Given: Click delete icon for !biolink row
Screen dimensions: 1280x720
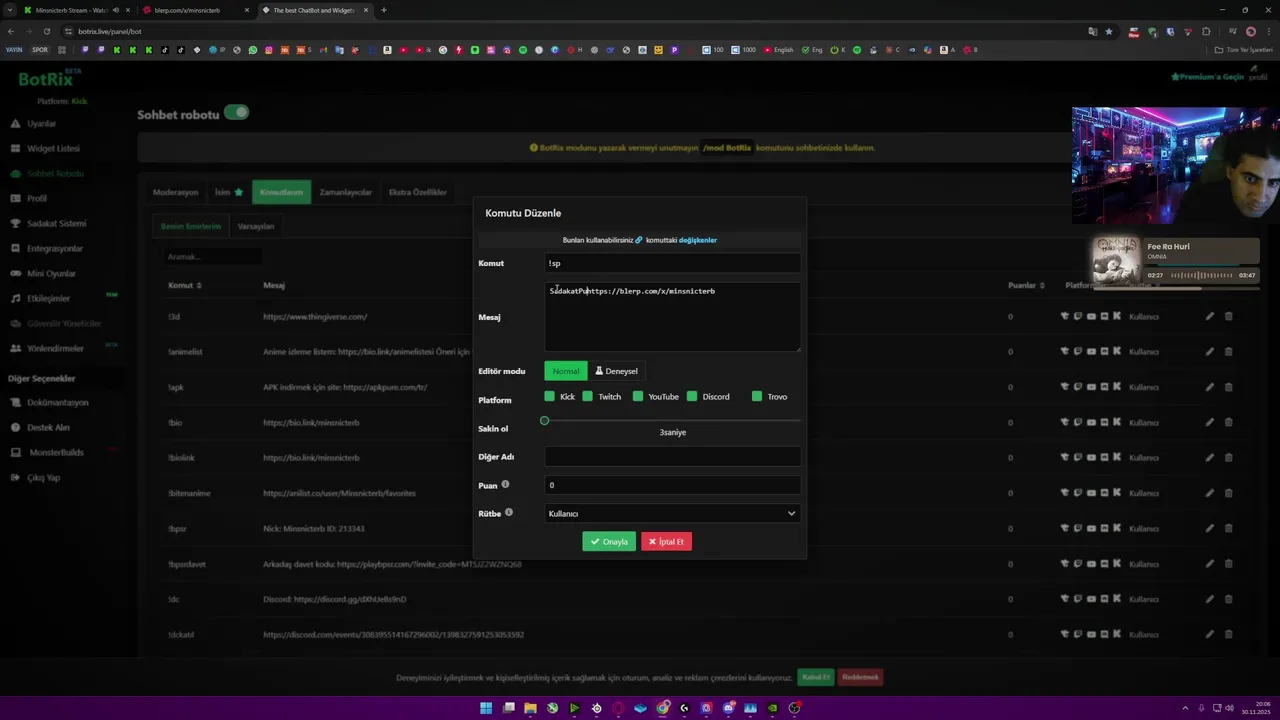Looking at the screenshot, I should [x=1229, y=457].
